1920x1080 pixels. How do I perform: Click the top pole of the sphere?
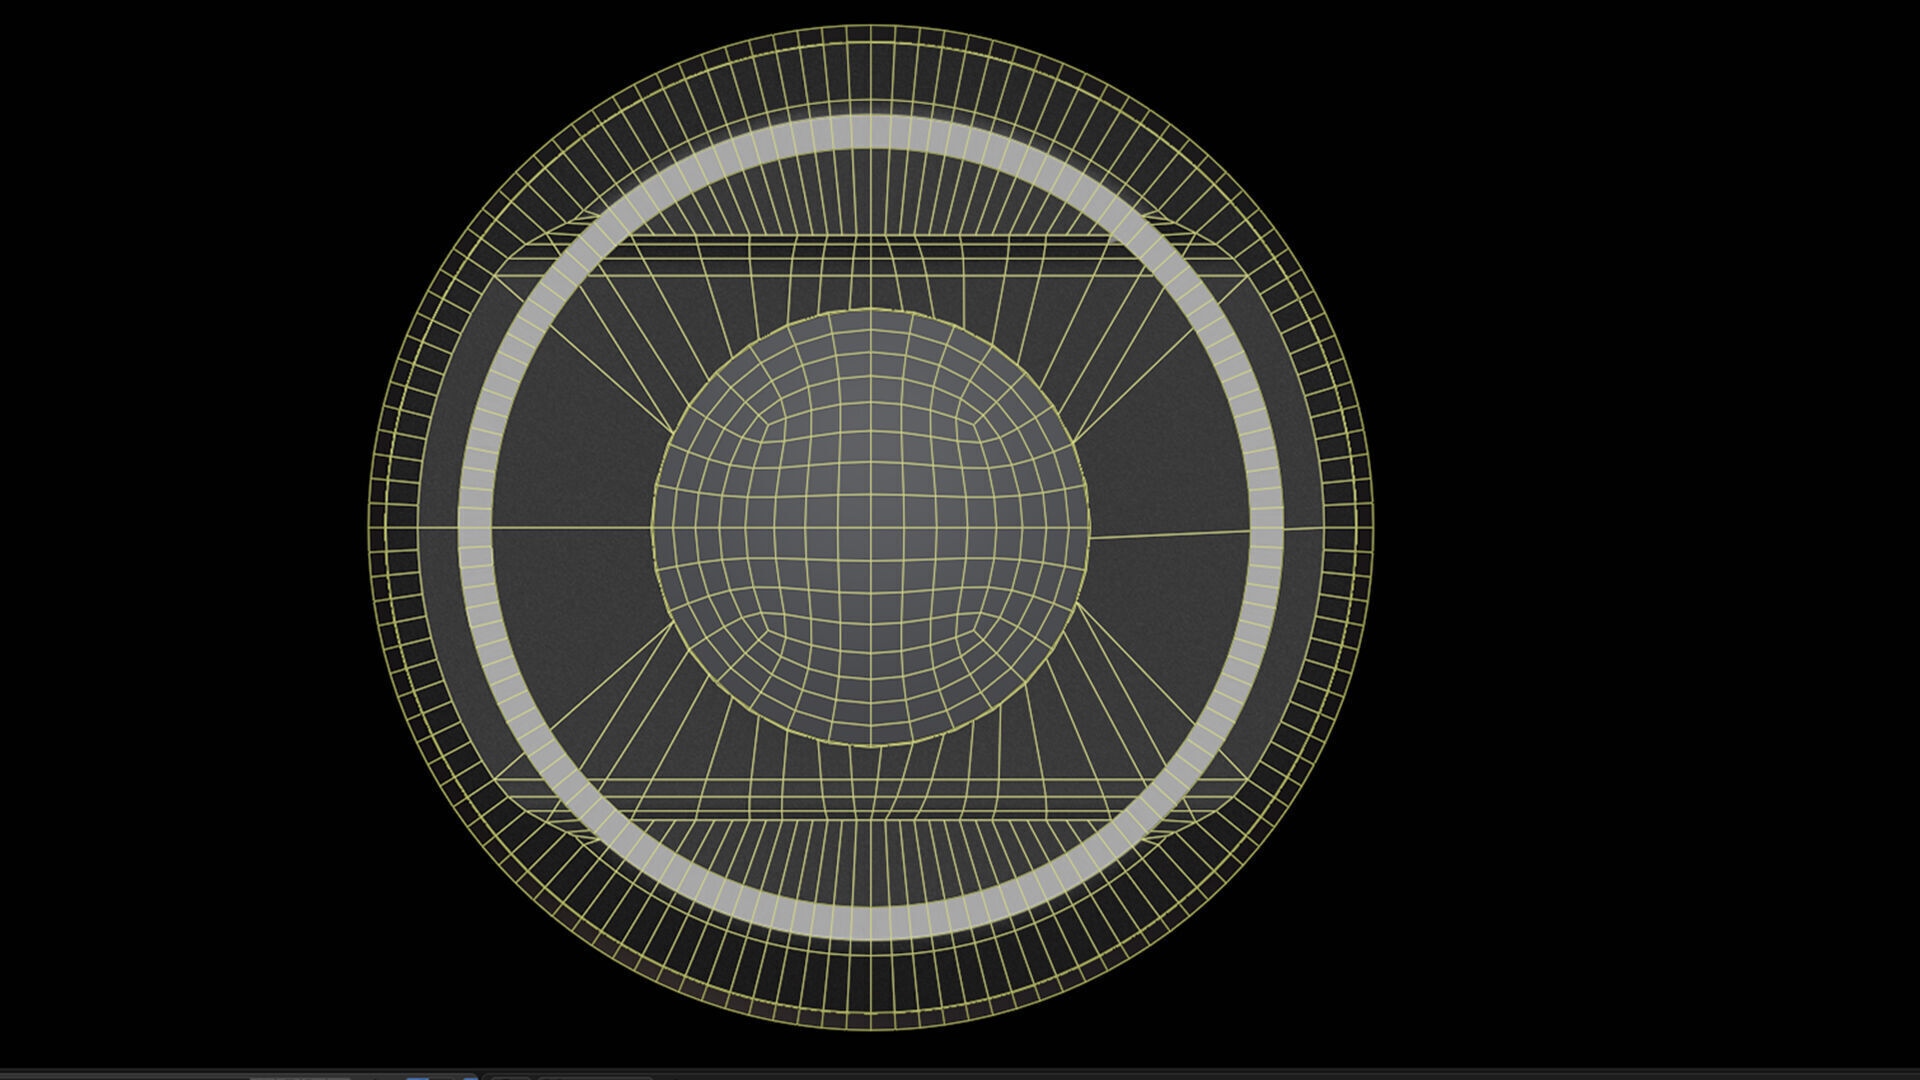coord(870,312)
